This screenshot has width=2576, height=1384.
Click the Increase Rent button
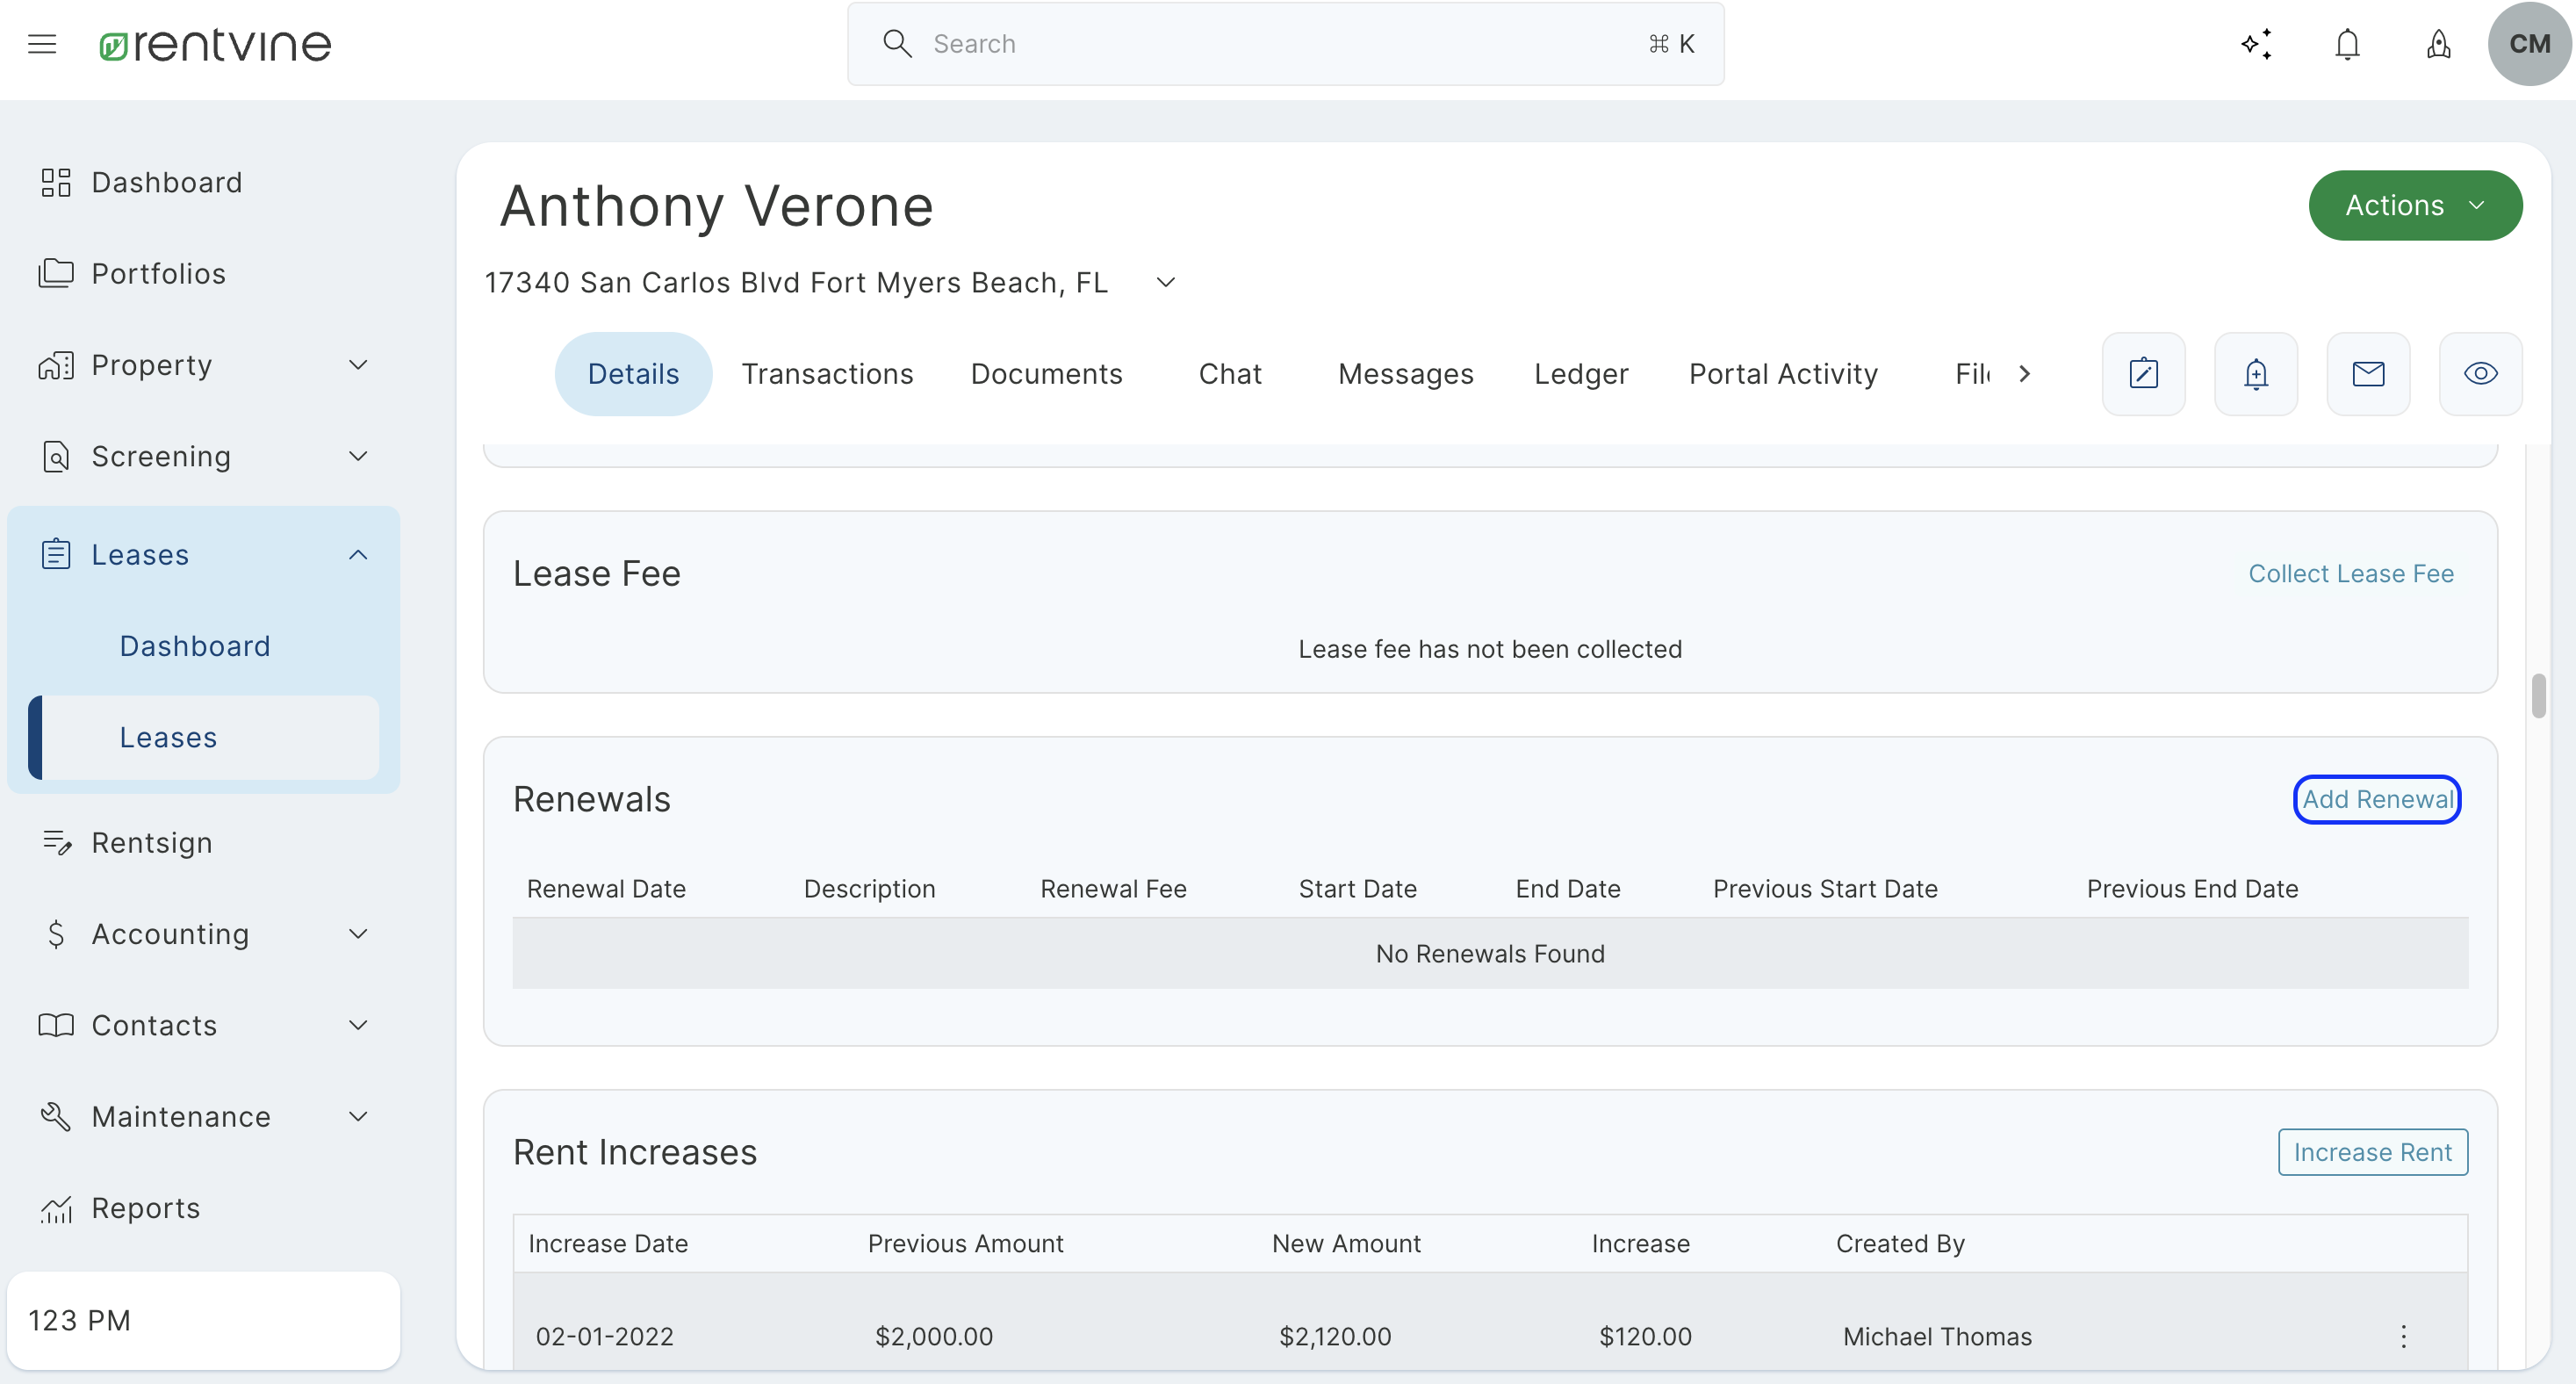(2372, 1152)
